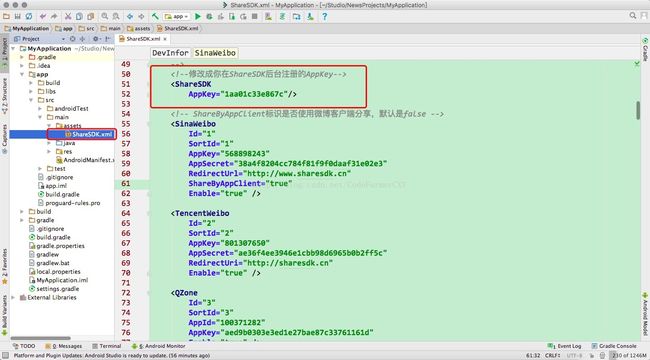Expand the .idea folder
650x360 pixels.
[22, 66]
